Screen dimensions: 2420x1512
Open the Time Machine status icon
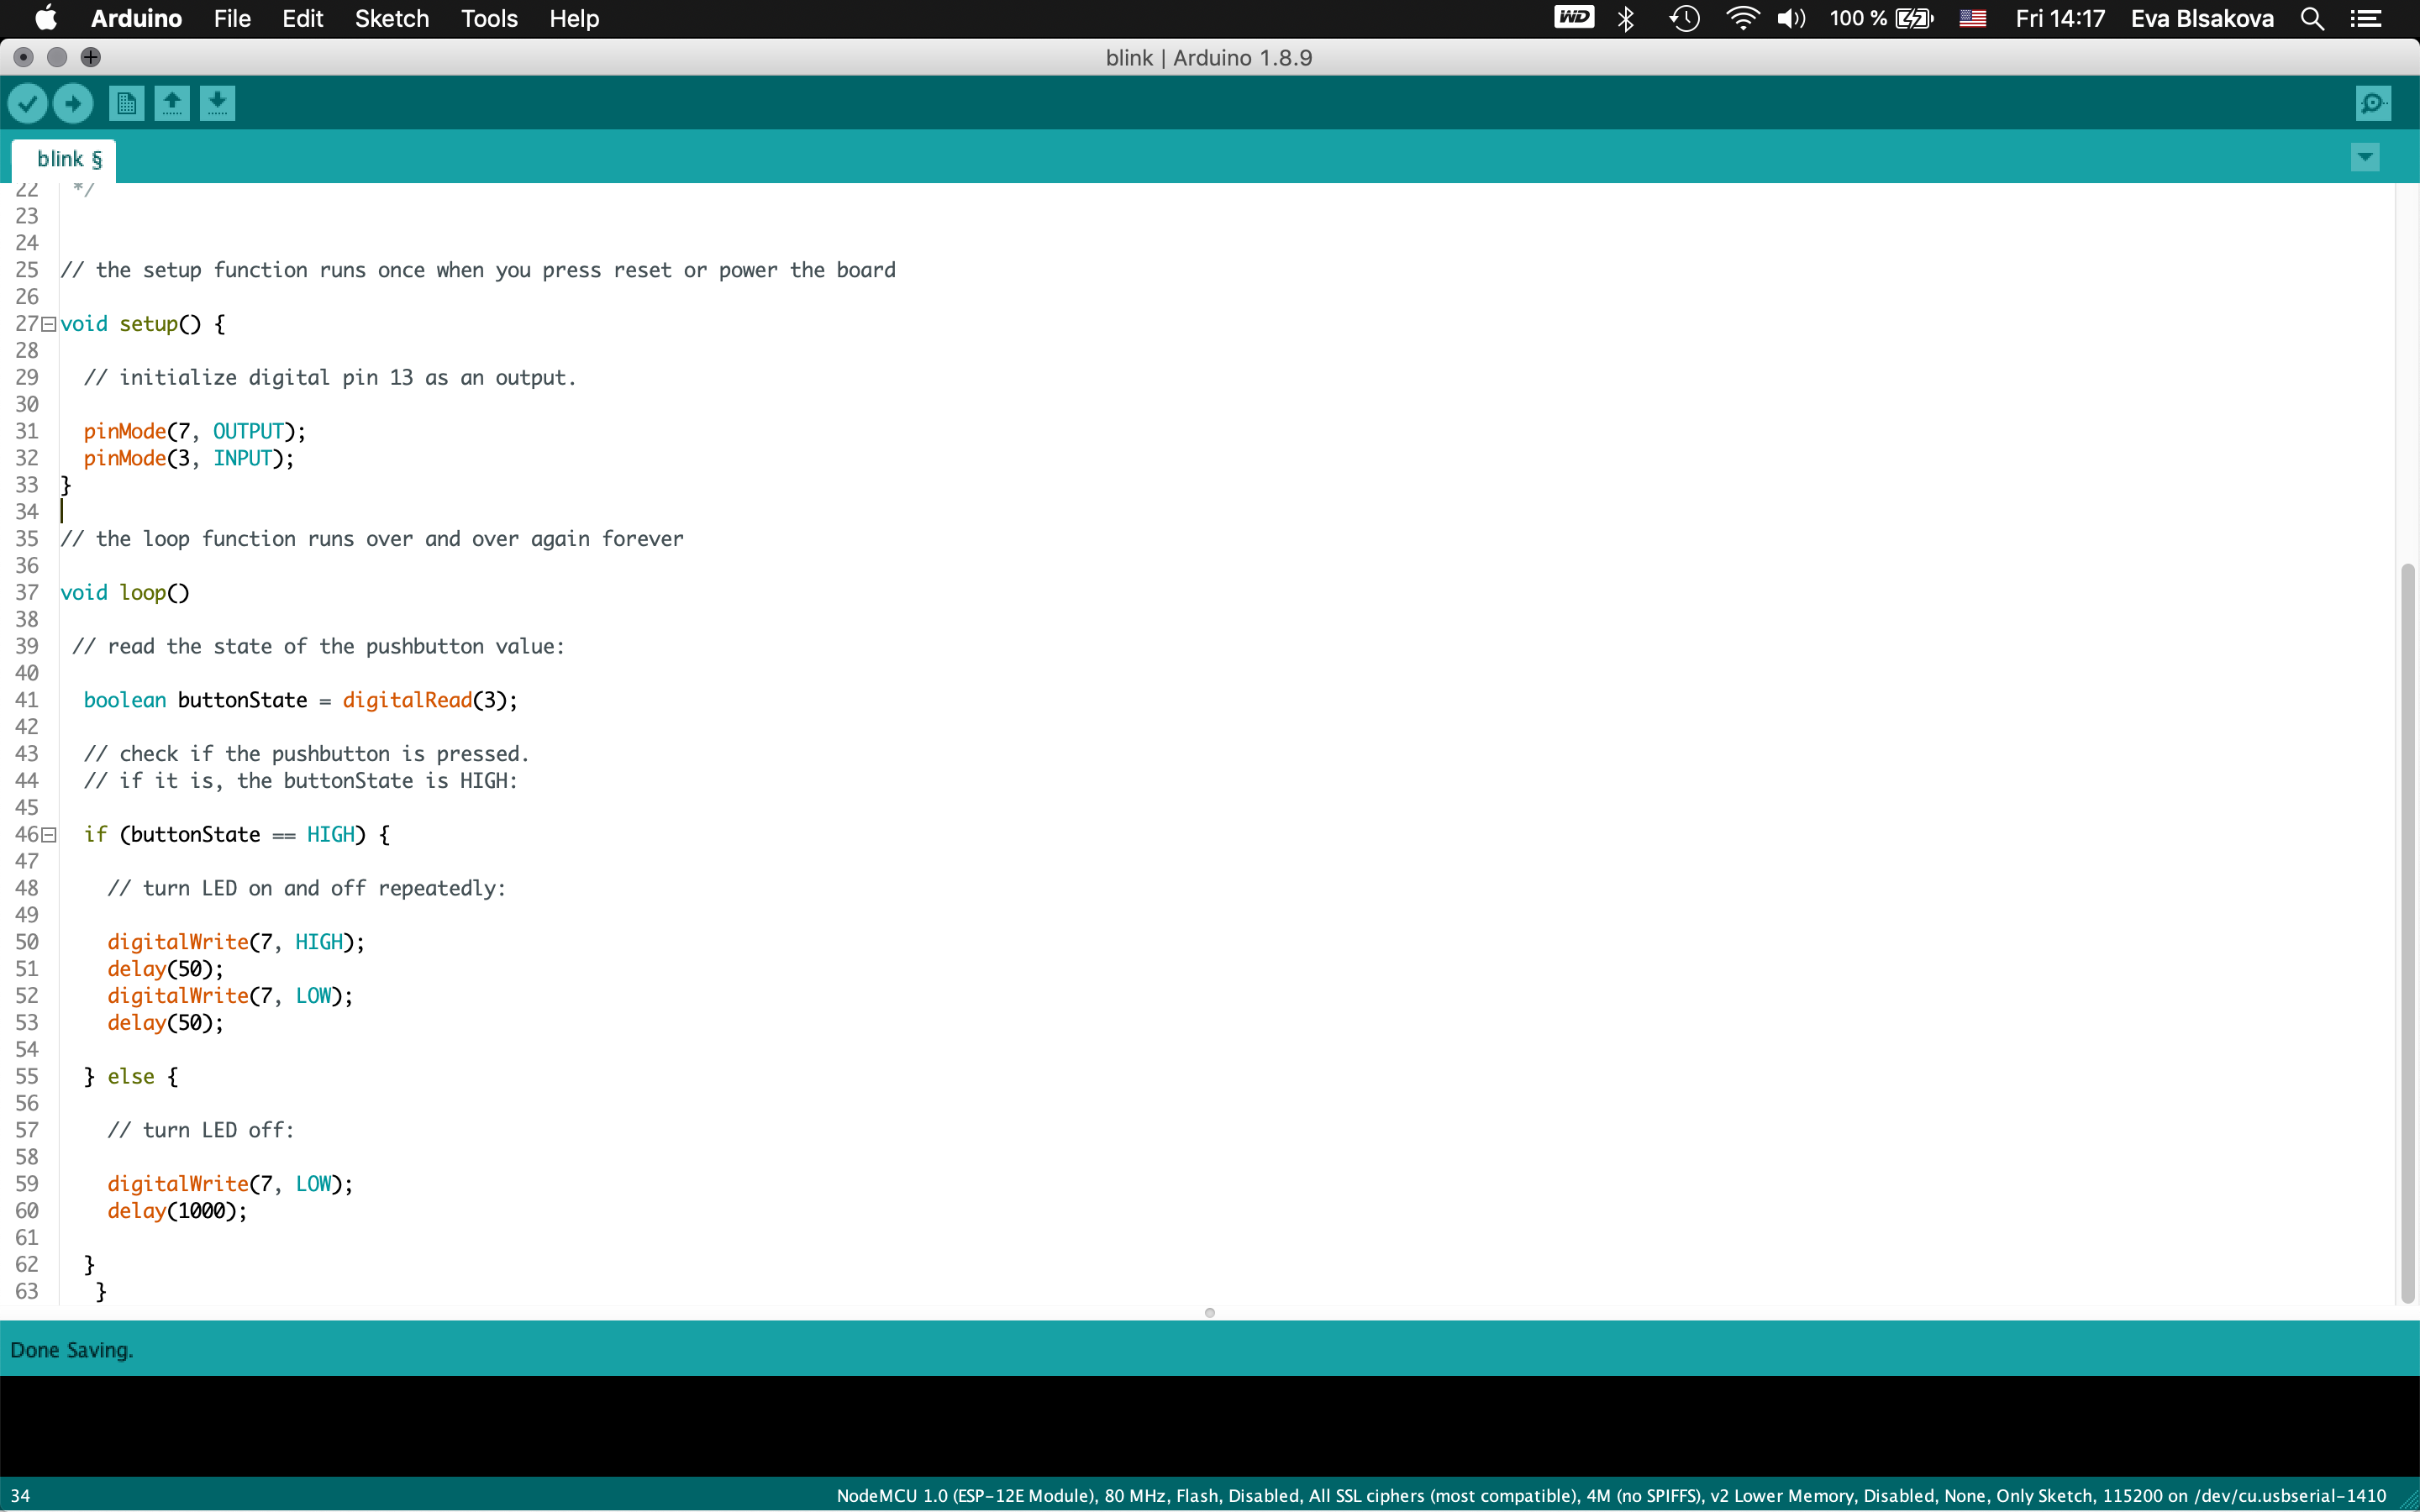1685,19
